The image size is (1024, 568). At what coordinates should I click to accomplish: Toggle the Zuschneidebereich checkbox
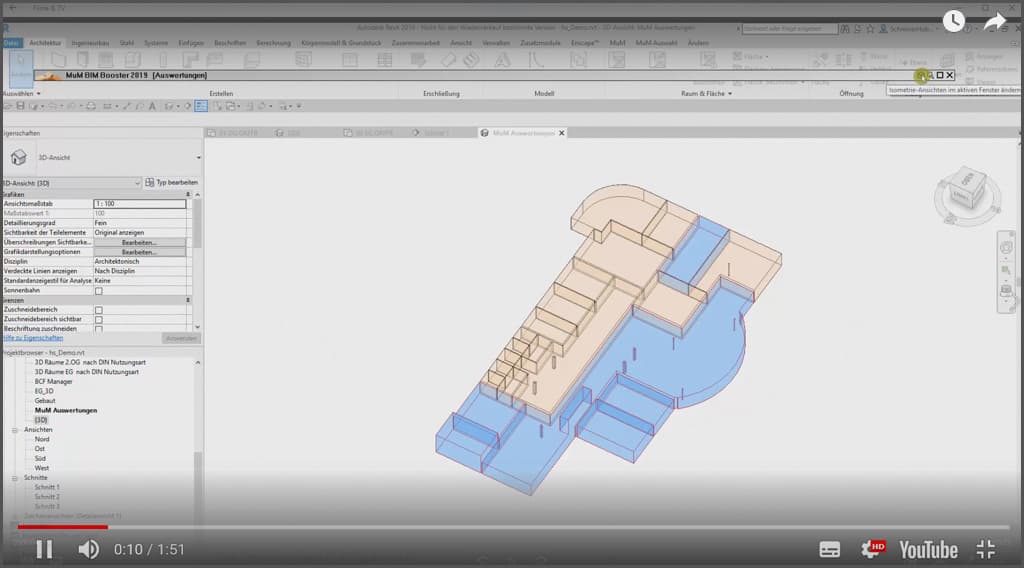coord(99,310)
